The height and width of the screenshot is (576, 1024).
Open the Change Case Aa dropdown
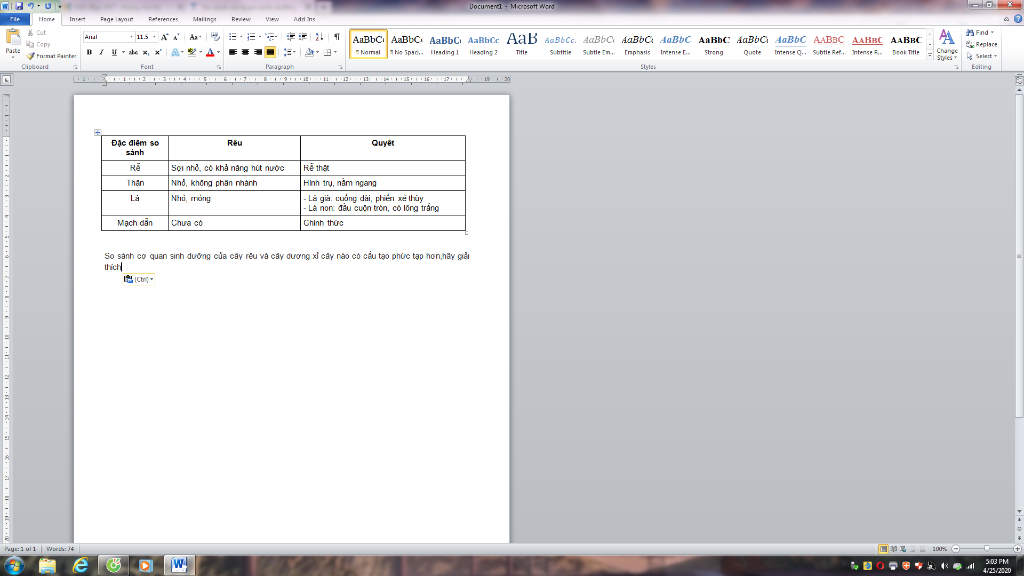195,37
